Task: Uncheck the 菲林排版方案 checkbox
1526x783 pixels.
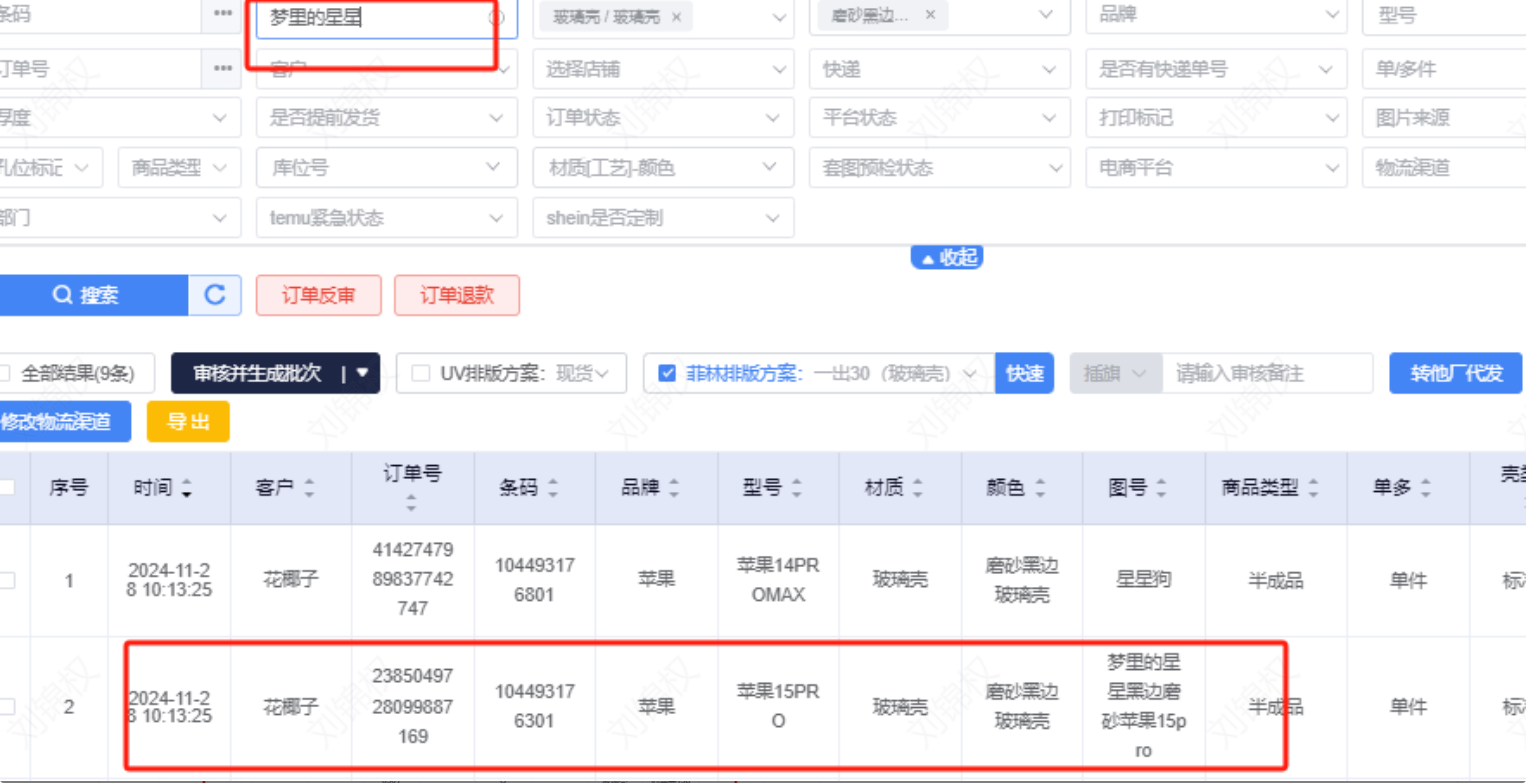Action: click(x=668, y=374)
